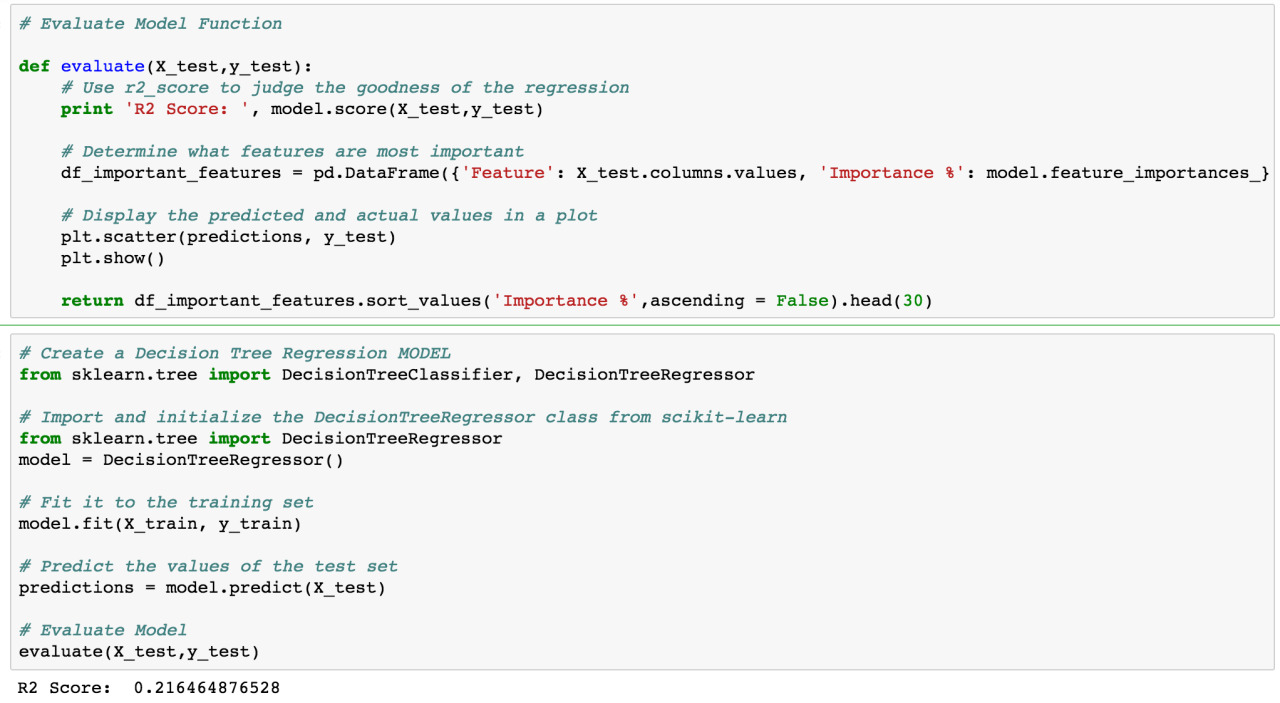Click the import line with DecisionTreeClassifier
Viewport: 1280px width, 703px height.
pos(387,375)
